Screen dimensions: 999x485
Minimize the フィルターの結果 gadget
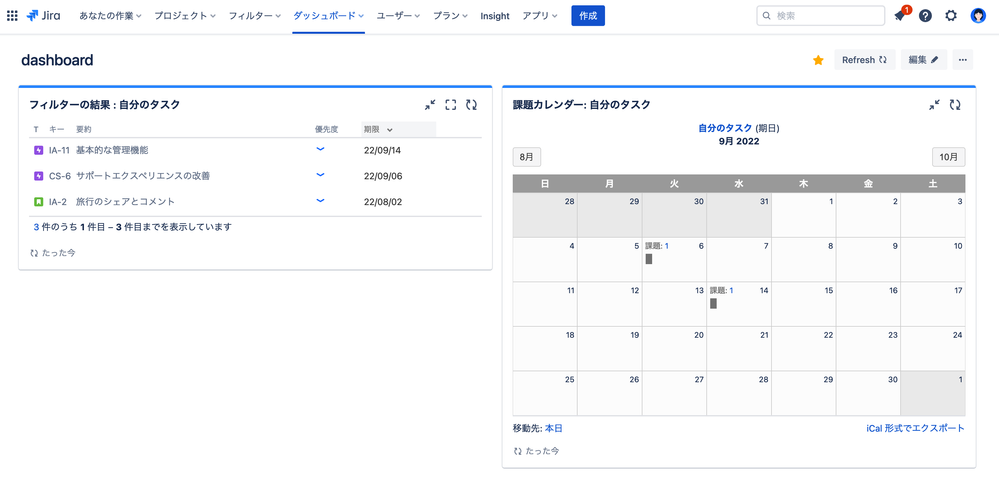click(430, 105)
